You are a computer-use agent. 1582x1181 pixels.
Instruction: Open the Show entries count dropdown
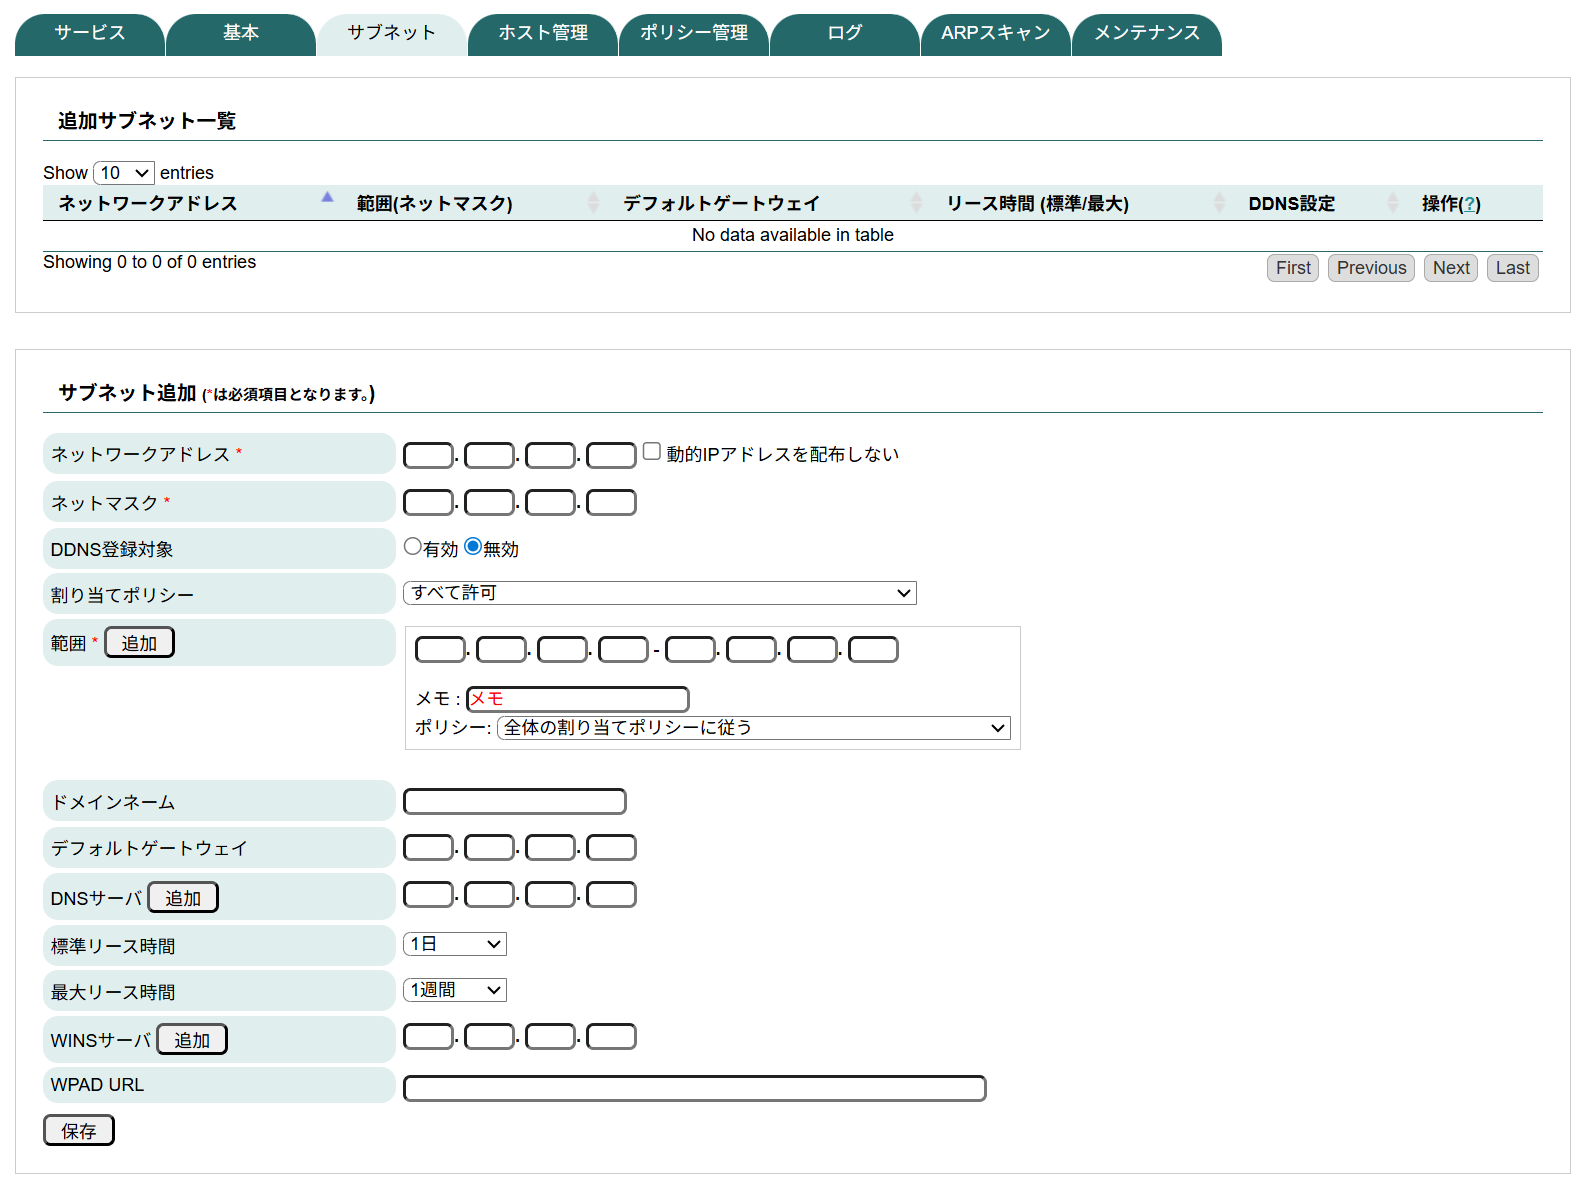(x=124, y=173)
